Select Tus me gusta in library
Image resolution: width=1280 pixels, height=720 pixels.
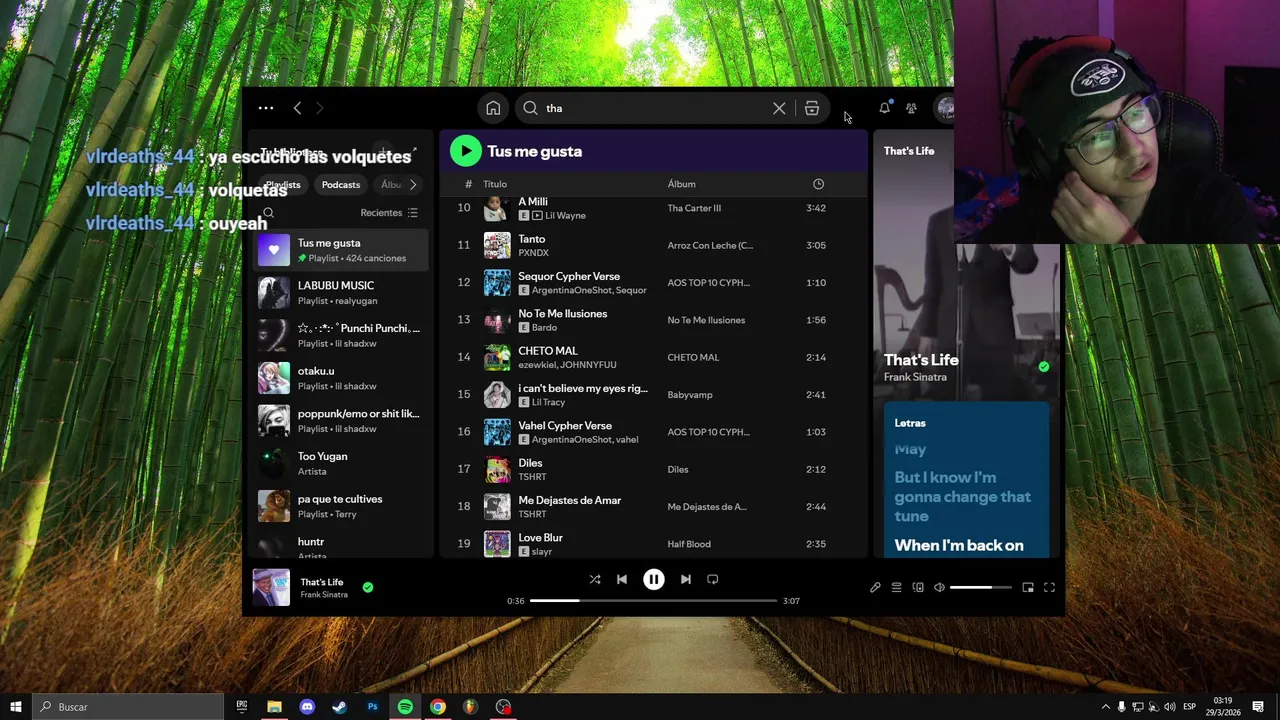[342, 250]
